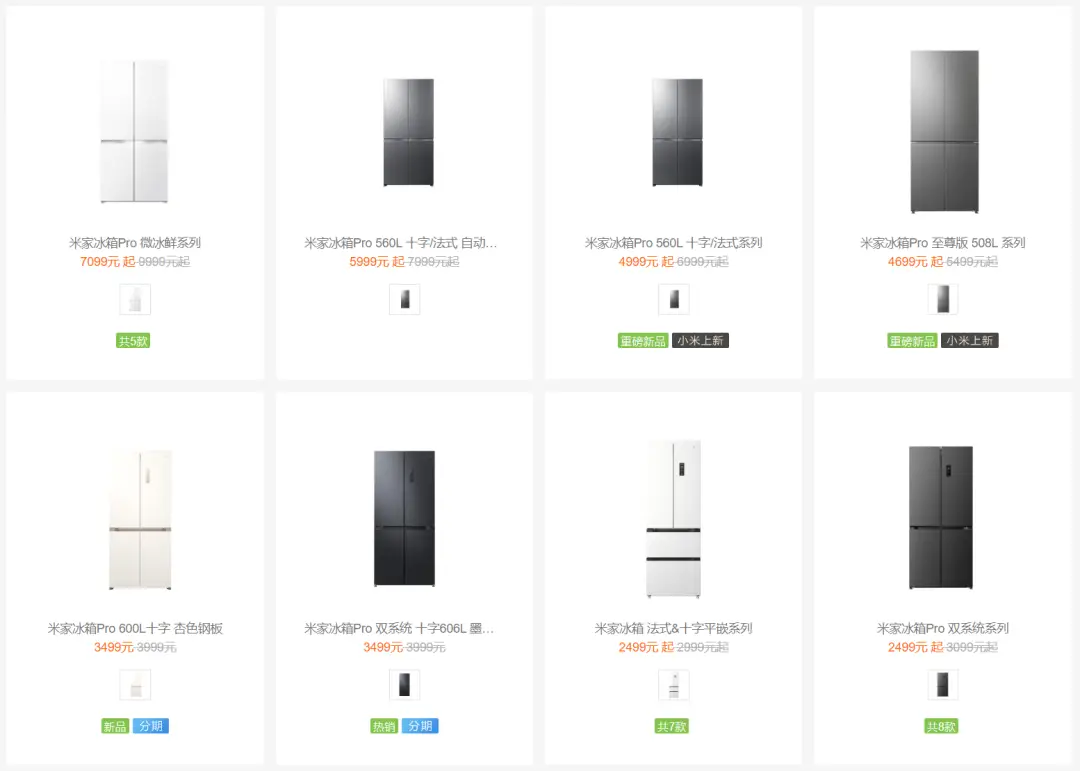1080x771 pixels.
Task: Pick the gray swatch under 5999元 price
Action: 404,300
